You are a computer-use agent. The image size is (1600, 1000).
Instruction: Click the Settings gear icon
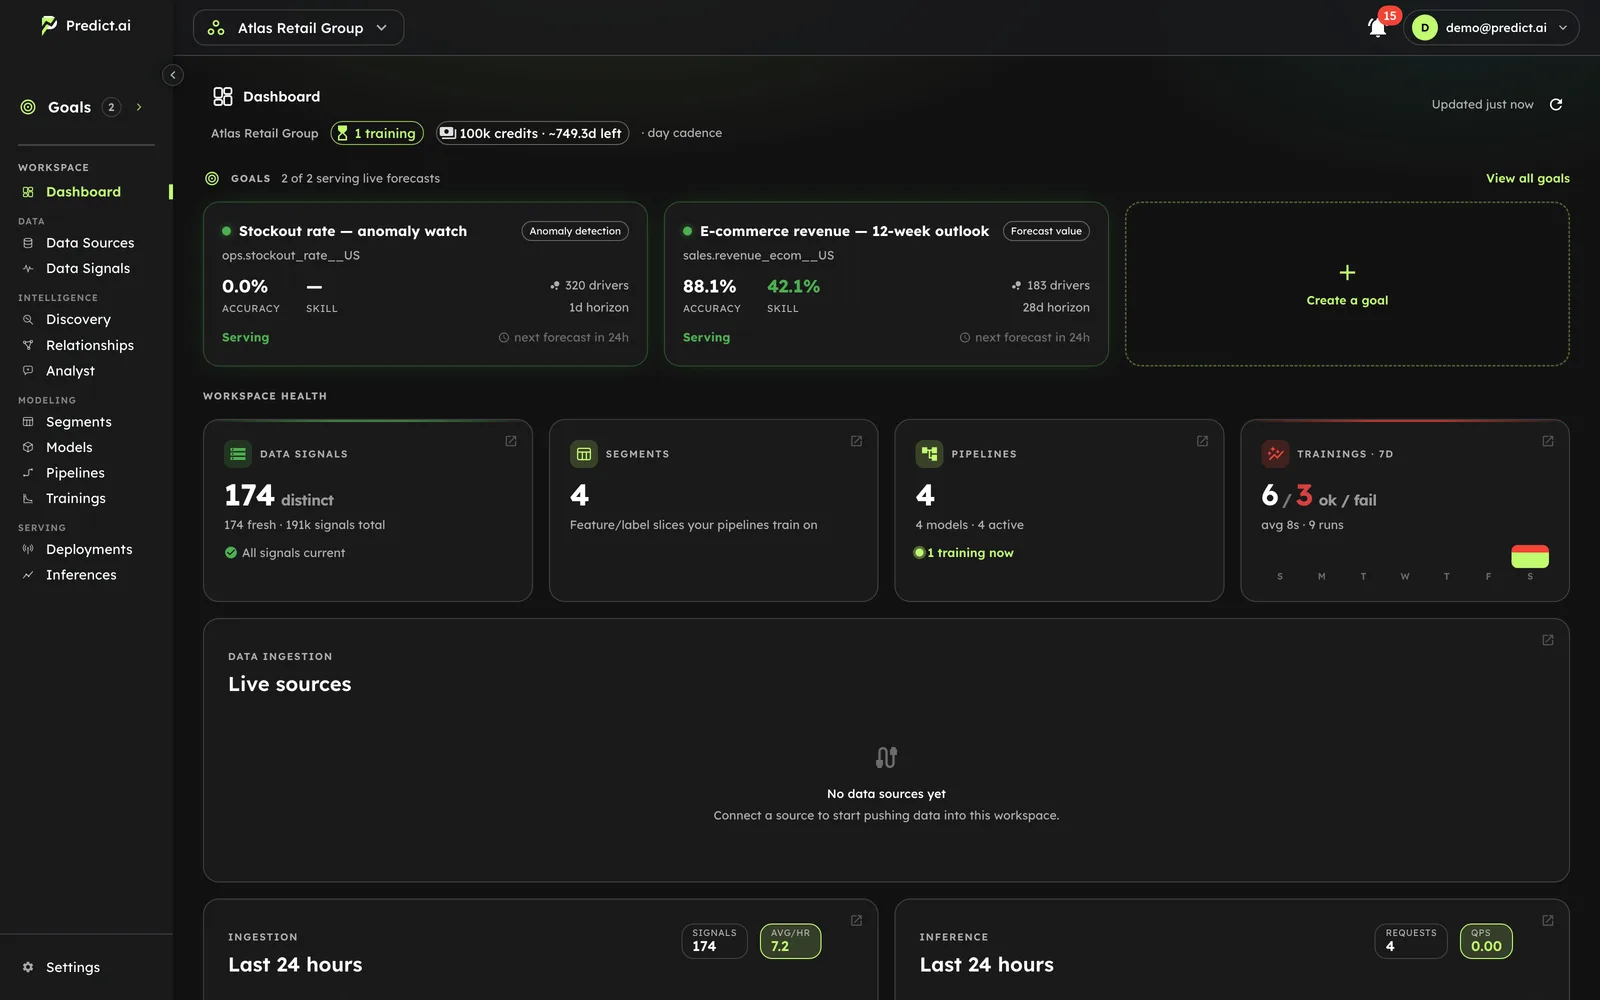pos(28,967)
